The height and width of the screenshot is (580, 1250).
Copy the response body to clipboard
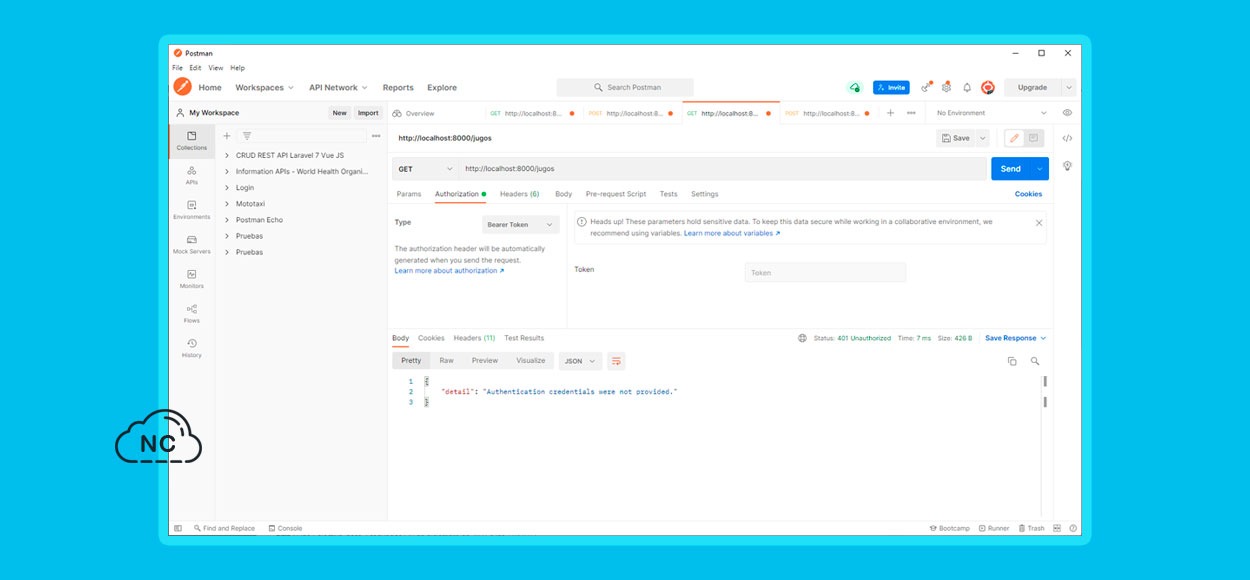click(1012, 361)
